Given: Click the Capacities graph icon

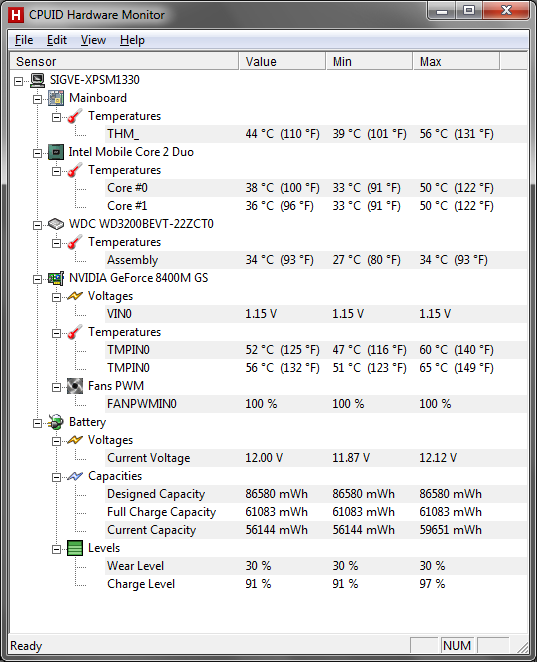Looking at the screenshot, I should click(75, 476).
